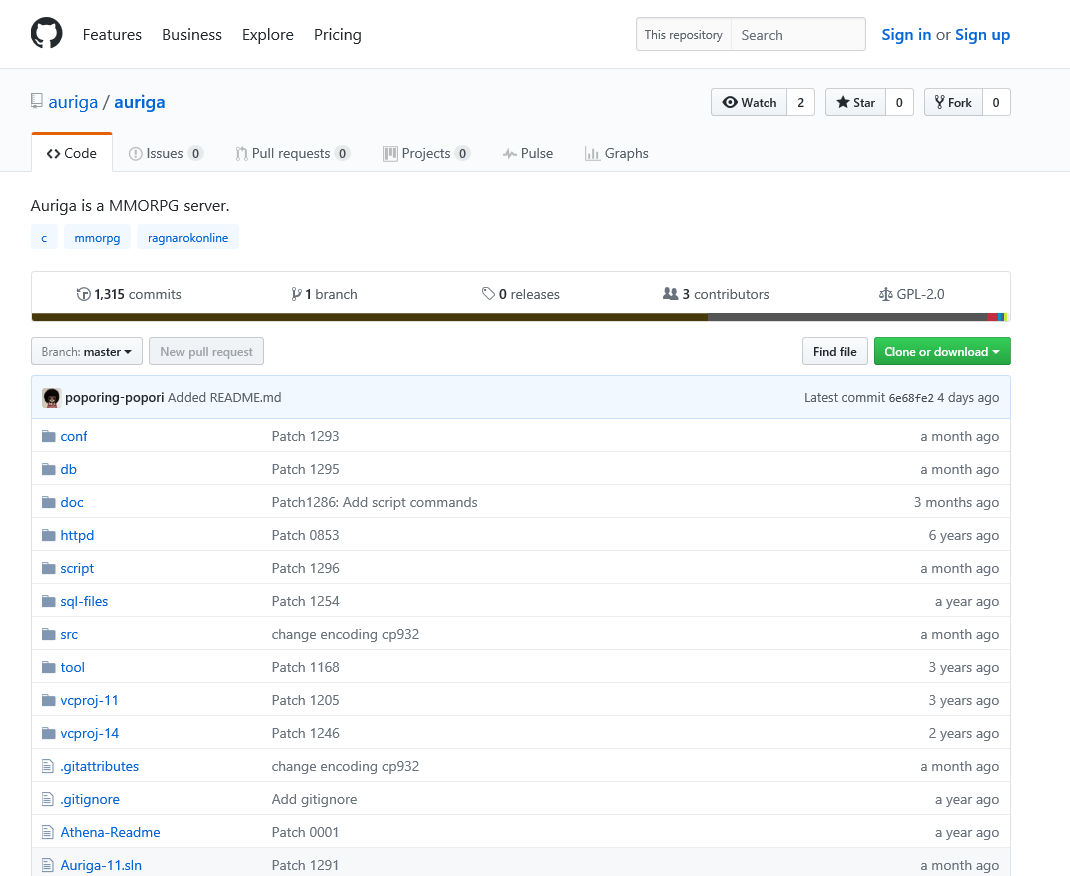Click into the repository Search field
Image resolution: width=1070 pixels, height=876 pixels.
[x=798, y=35]
